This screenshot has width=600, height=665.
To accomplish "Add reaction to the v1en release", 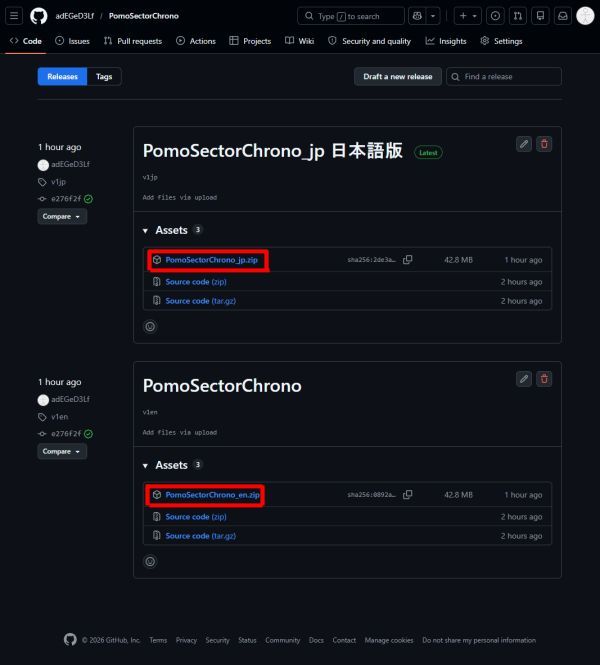I will [x=150, y=562].
